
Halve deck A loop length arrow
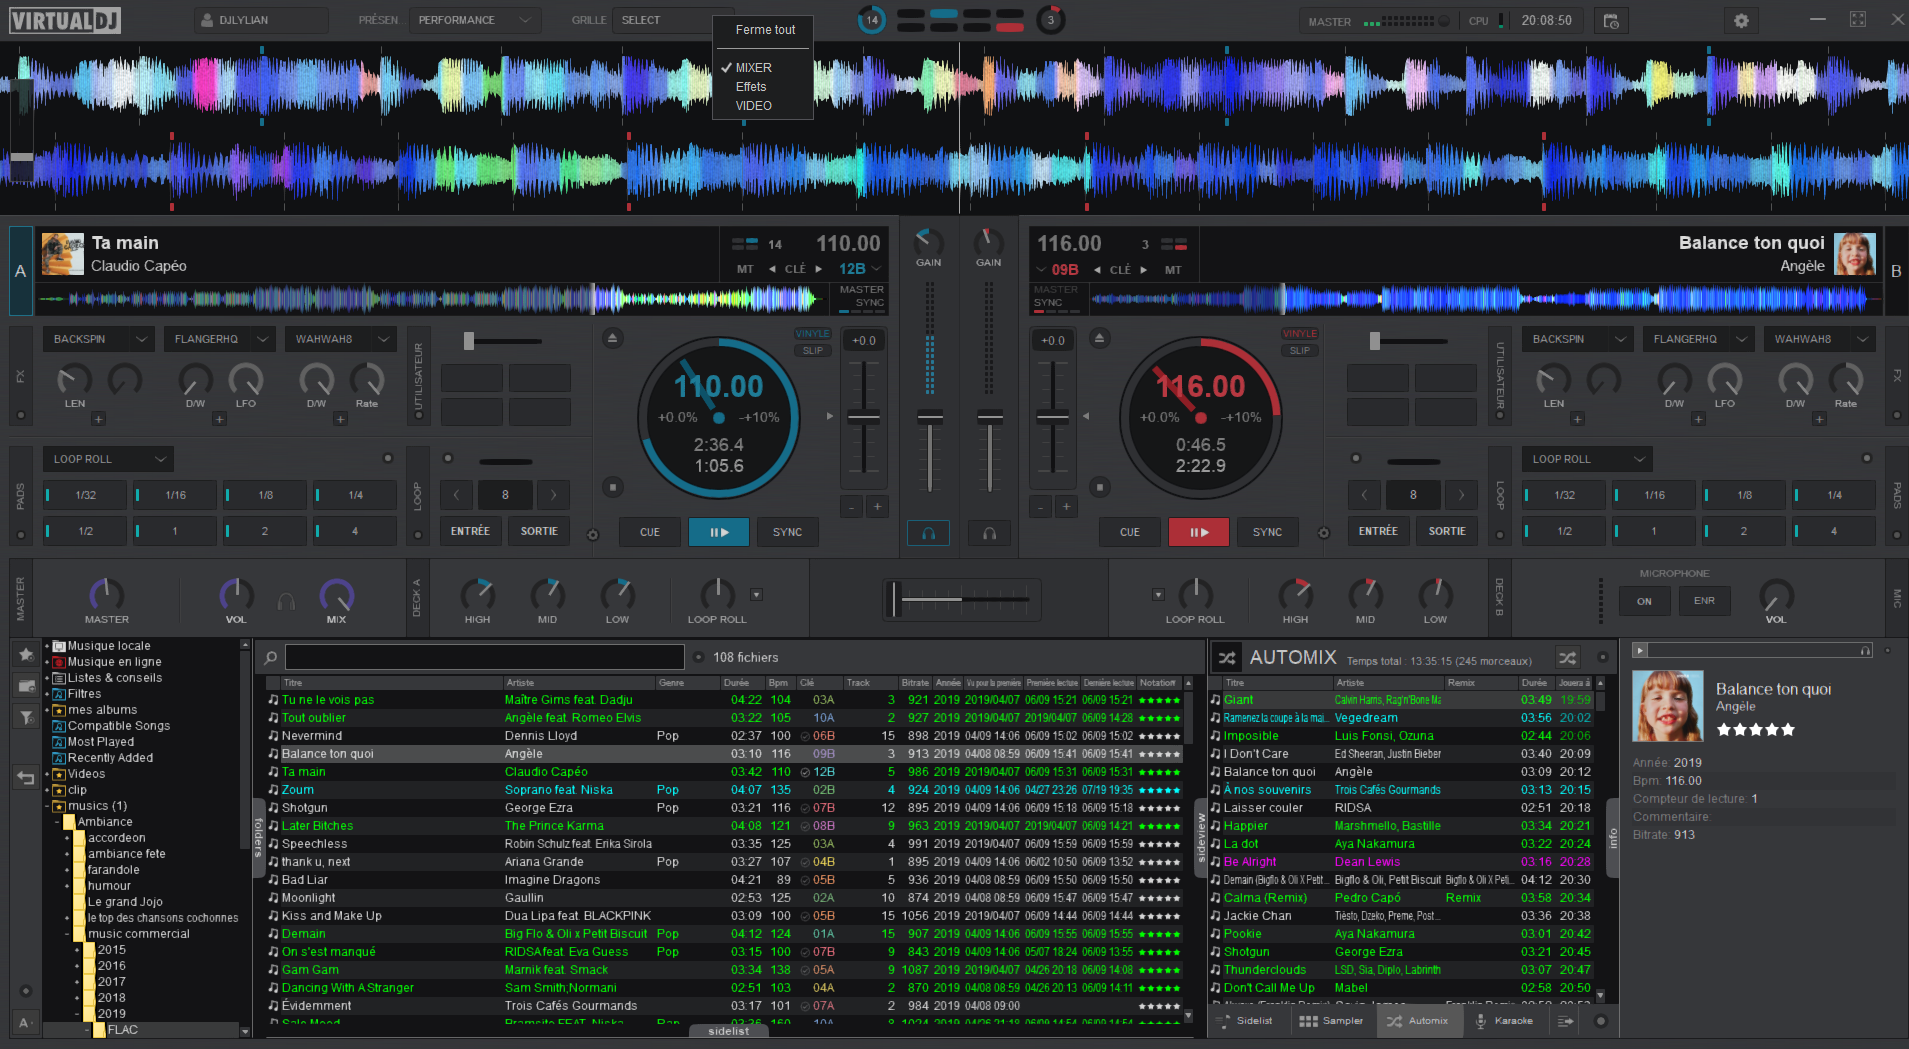point(456,494)
